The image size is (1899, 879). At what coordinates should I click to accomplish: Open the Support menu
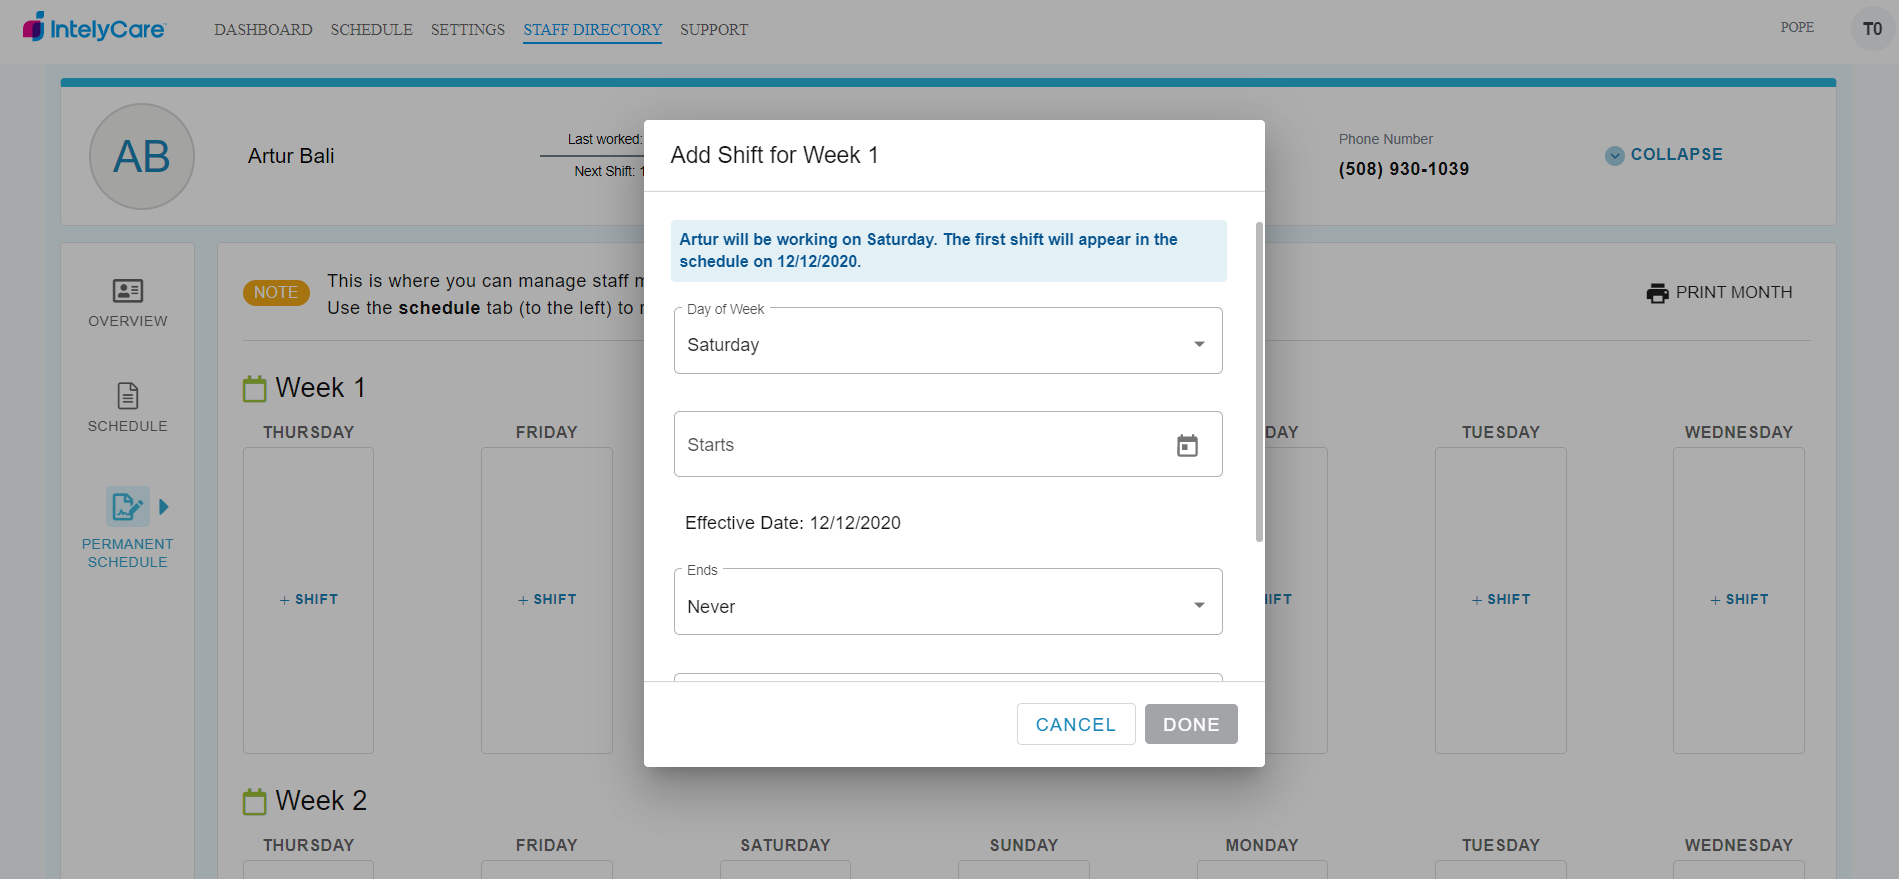click(714, 30)
